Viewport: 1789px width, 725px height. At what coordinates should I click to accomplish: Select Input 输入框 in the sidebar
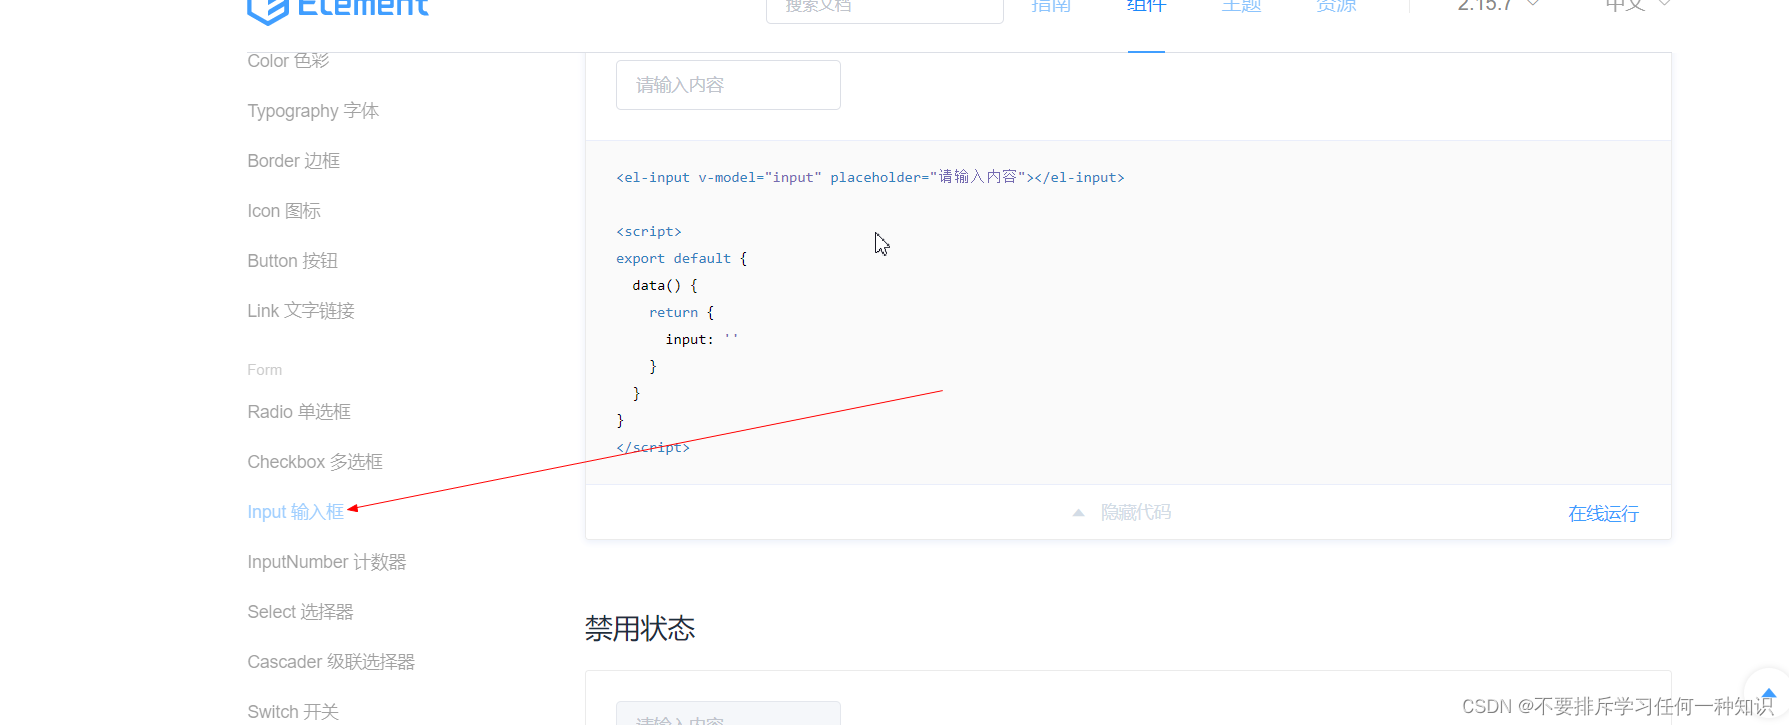296,512
